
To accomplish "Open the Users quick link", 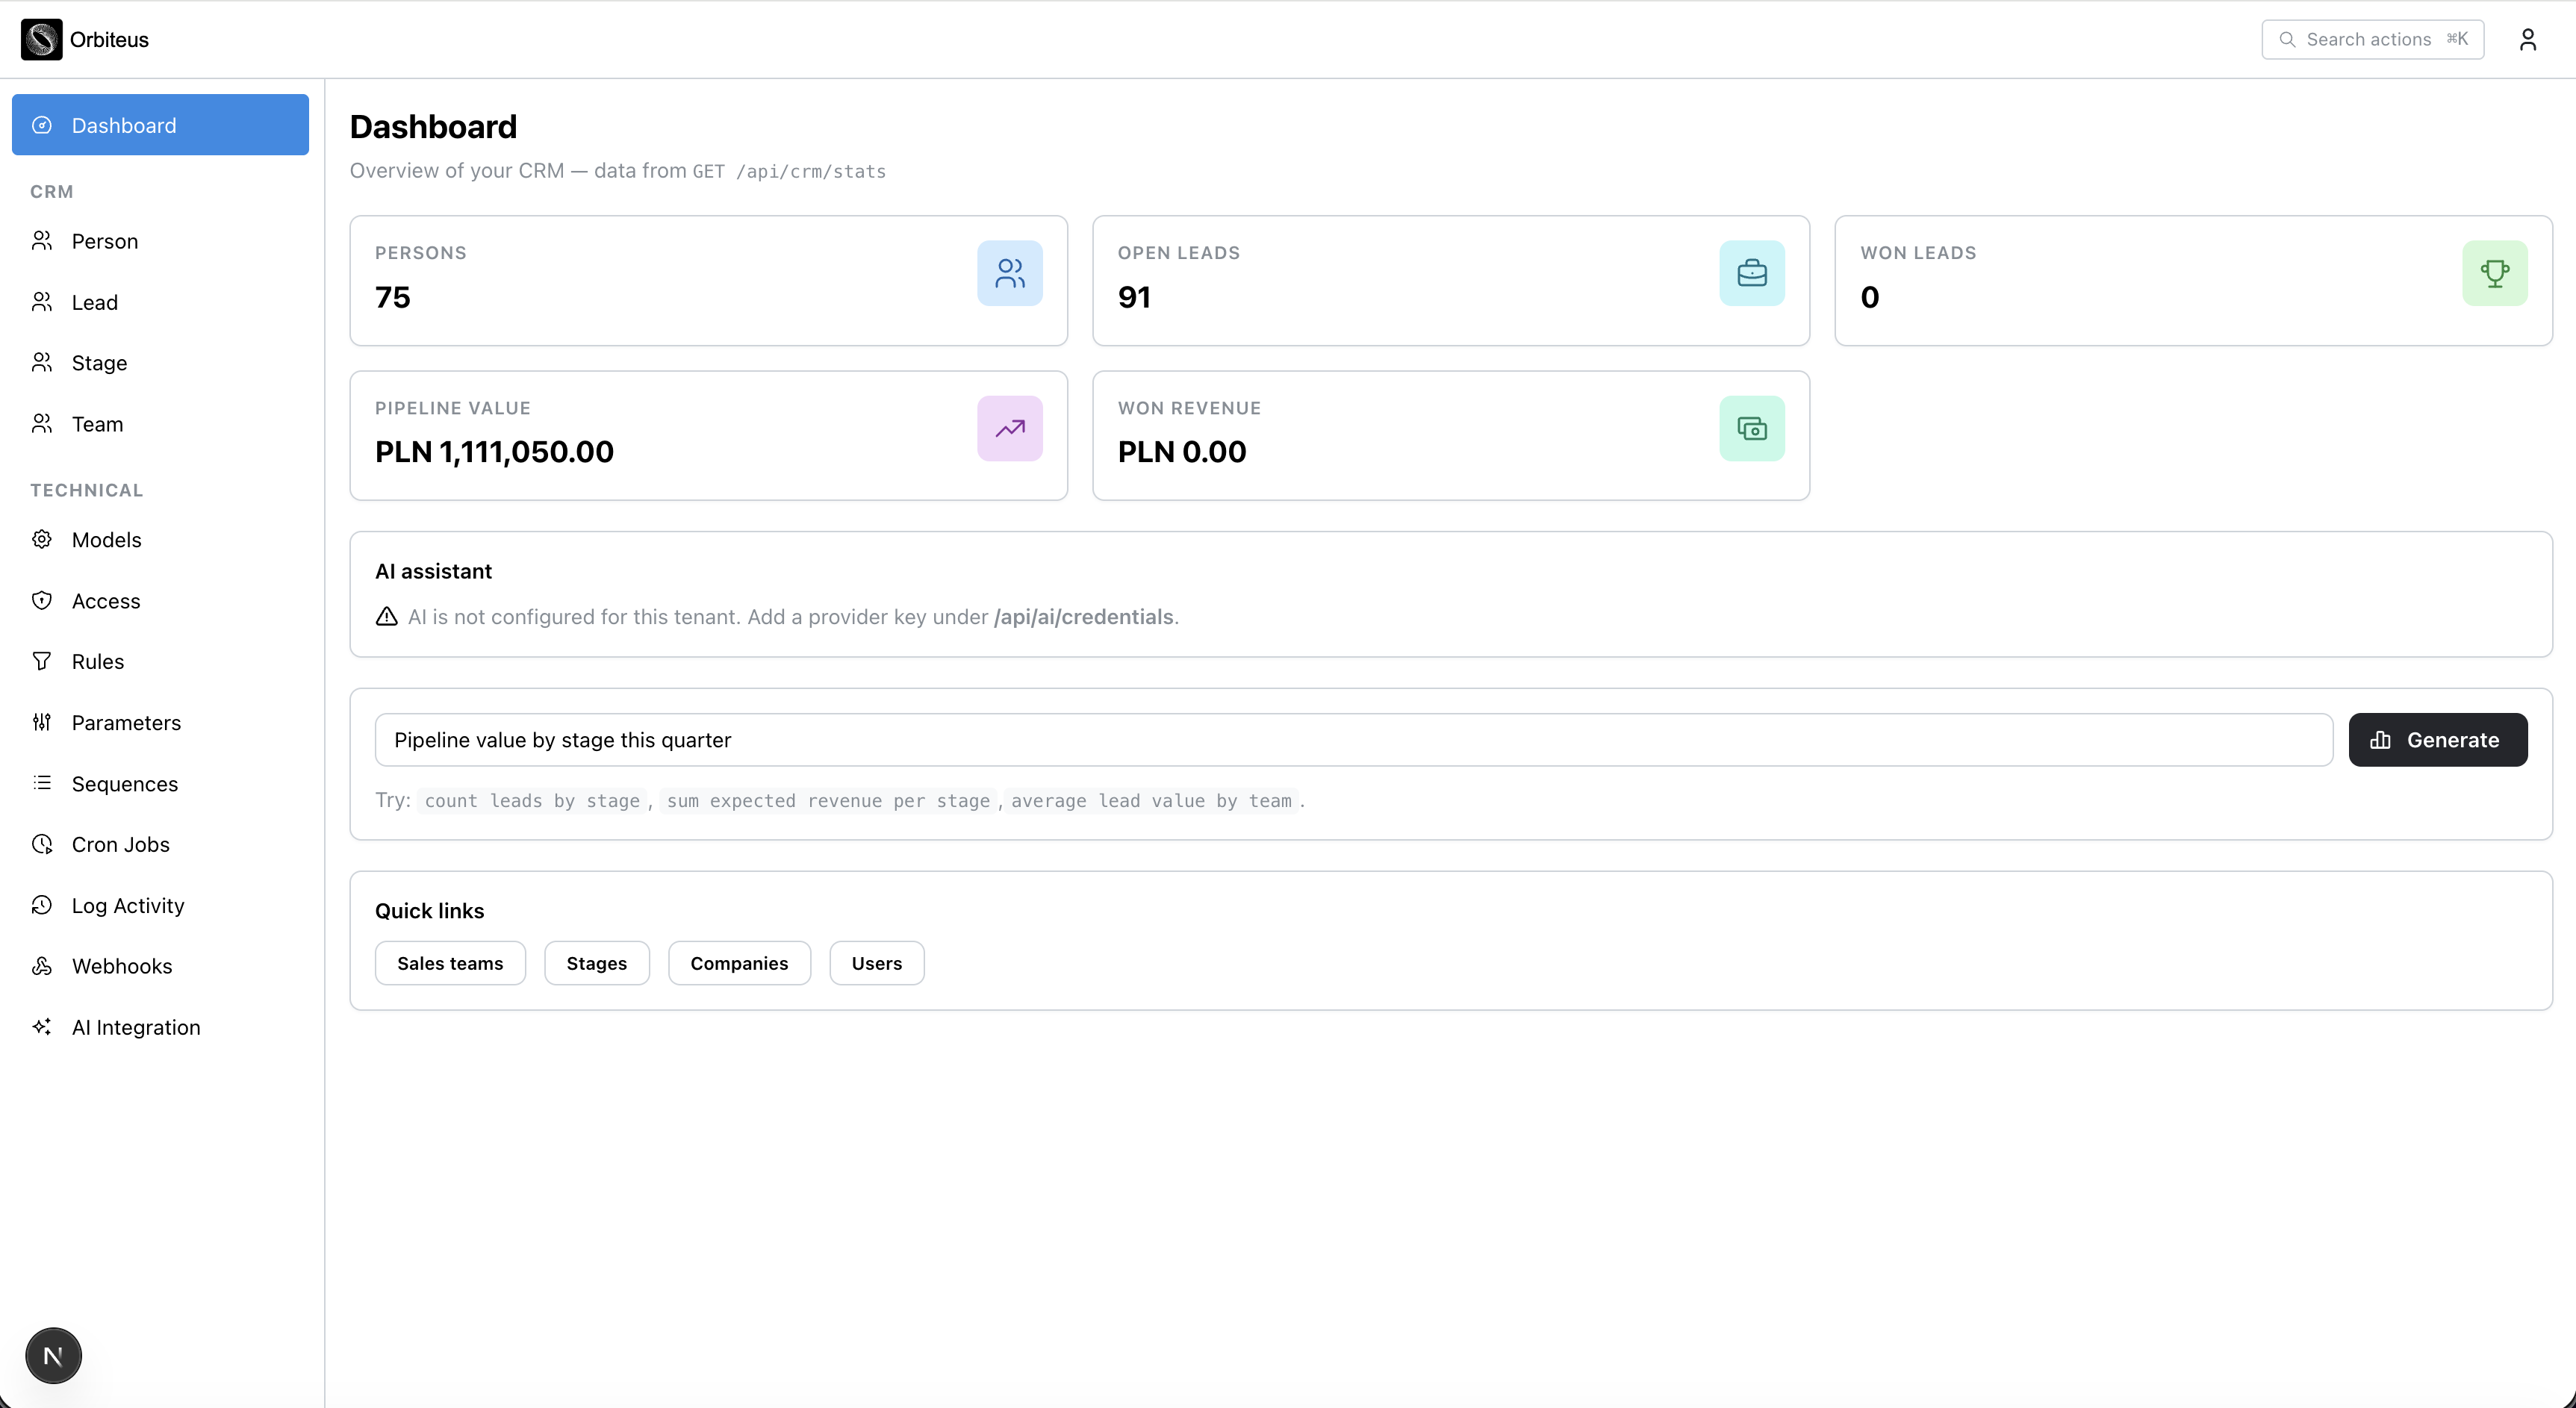I will coord(877,963).
